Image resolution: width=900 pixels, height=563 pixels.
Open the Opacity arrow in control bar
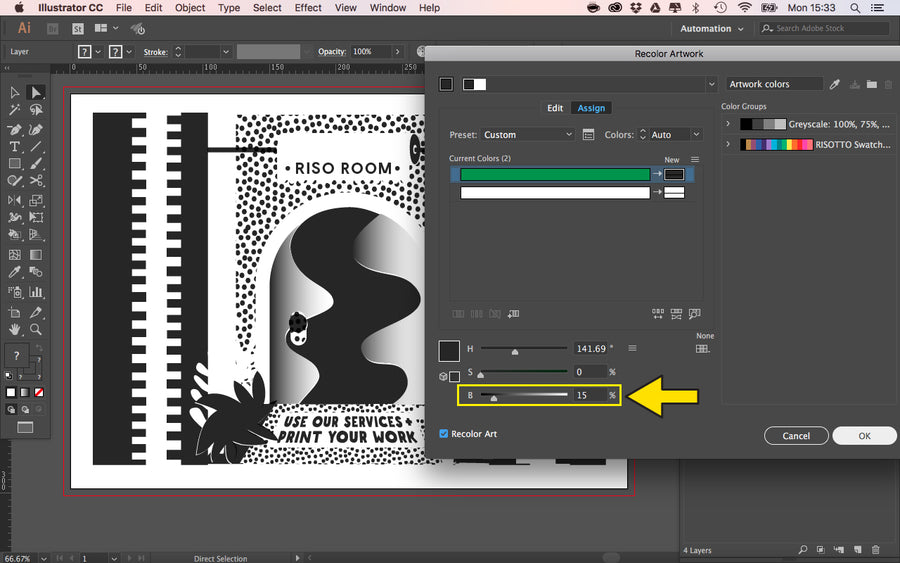click(x=397, y=52)
